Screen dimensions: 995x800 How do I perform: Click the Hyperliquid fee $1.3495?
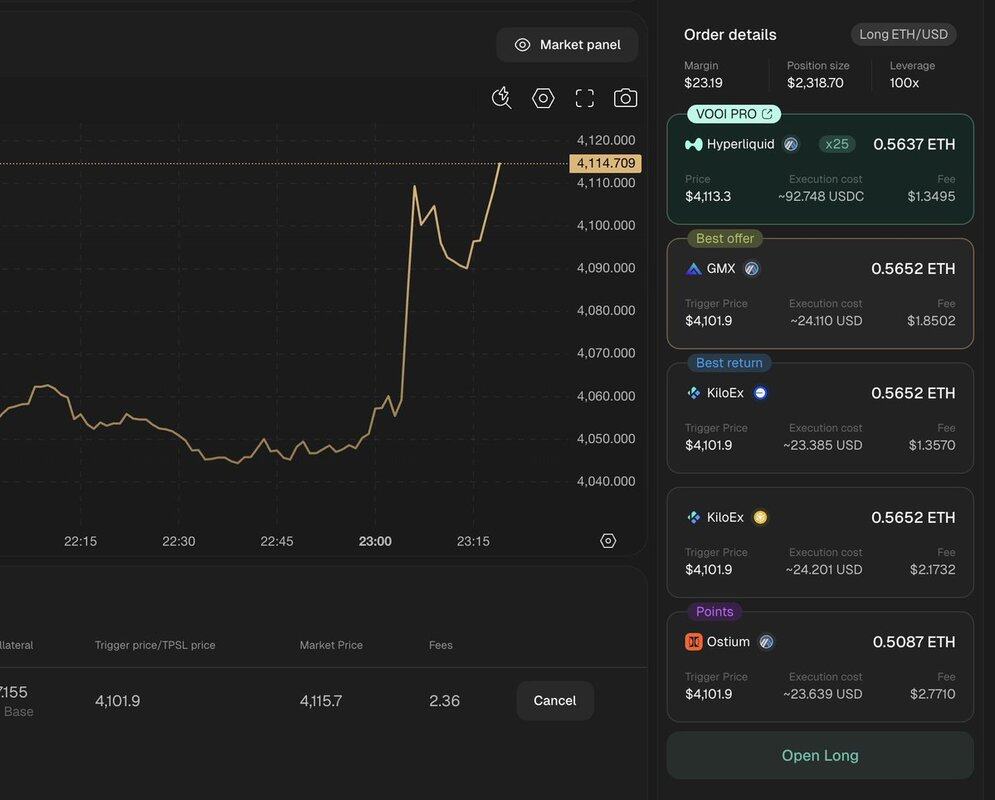pos(931,197)
